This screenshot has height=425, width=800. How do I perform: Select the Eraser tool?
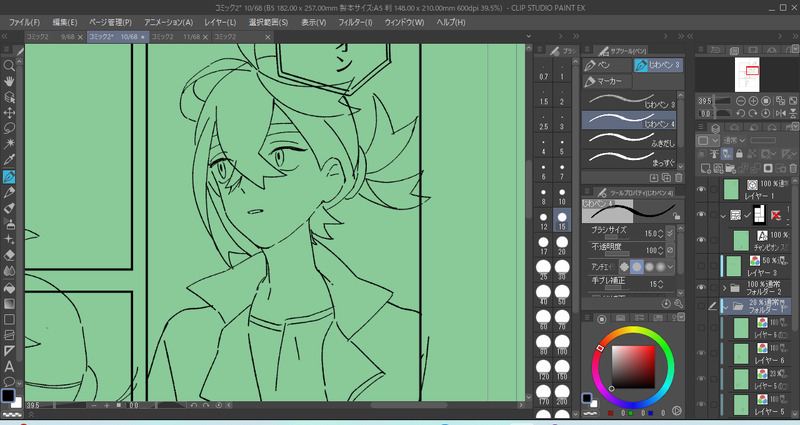tap(9, 255)
